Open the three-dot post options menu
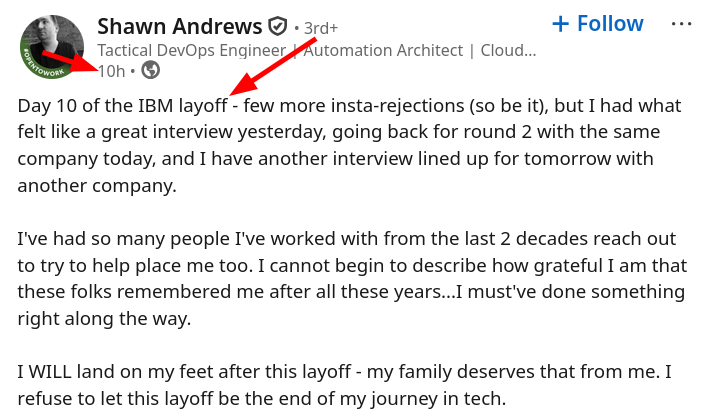The image size is (713, 417). tap(681, 24)
